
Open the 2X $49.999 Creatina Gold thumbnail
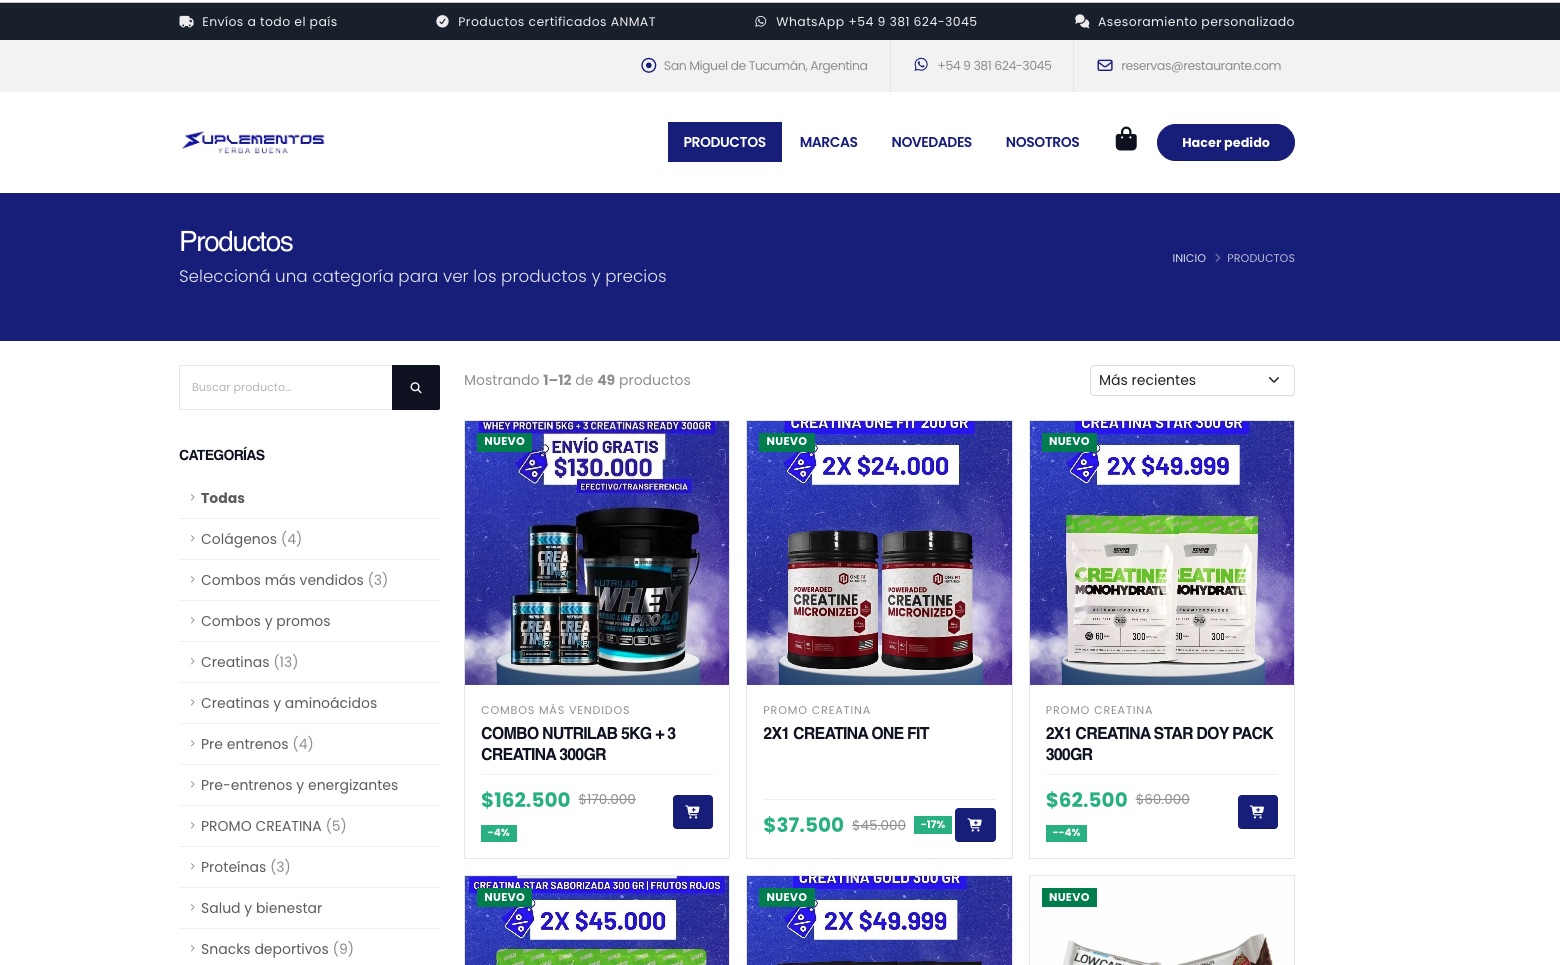pos(879,920)
